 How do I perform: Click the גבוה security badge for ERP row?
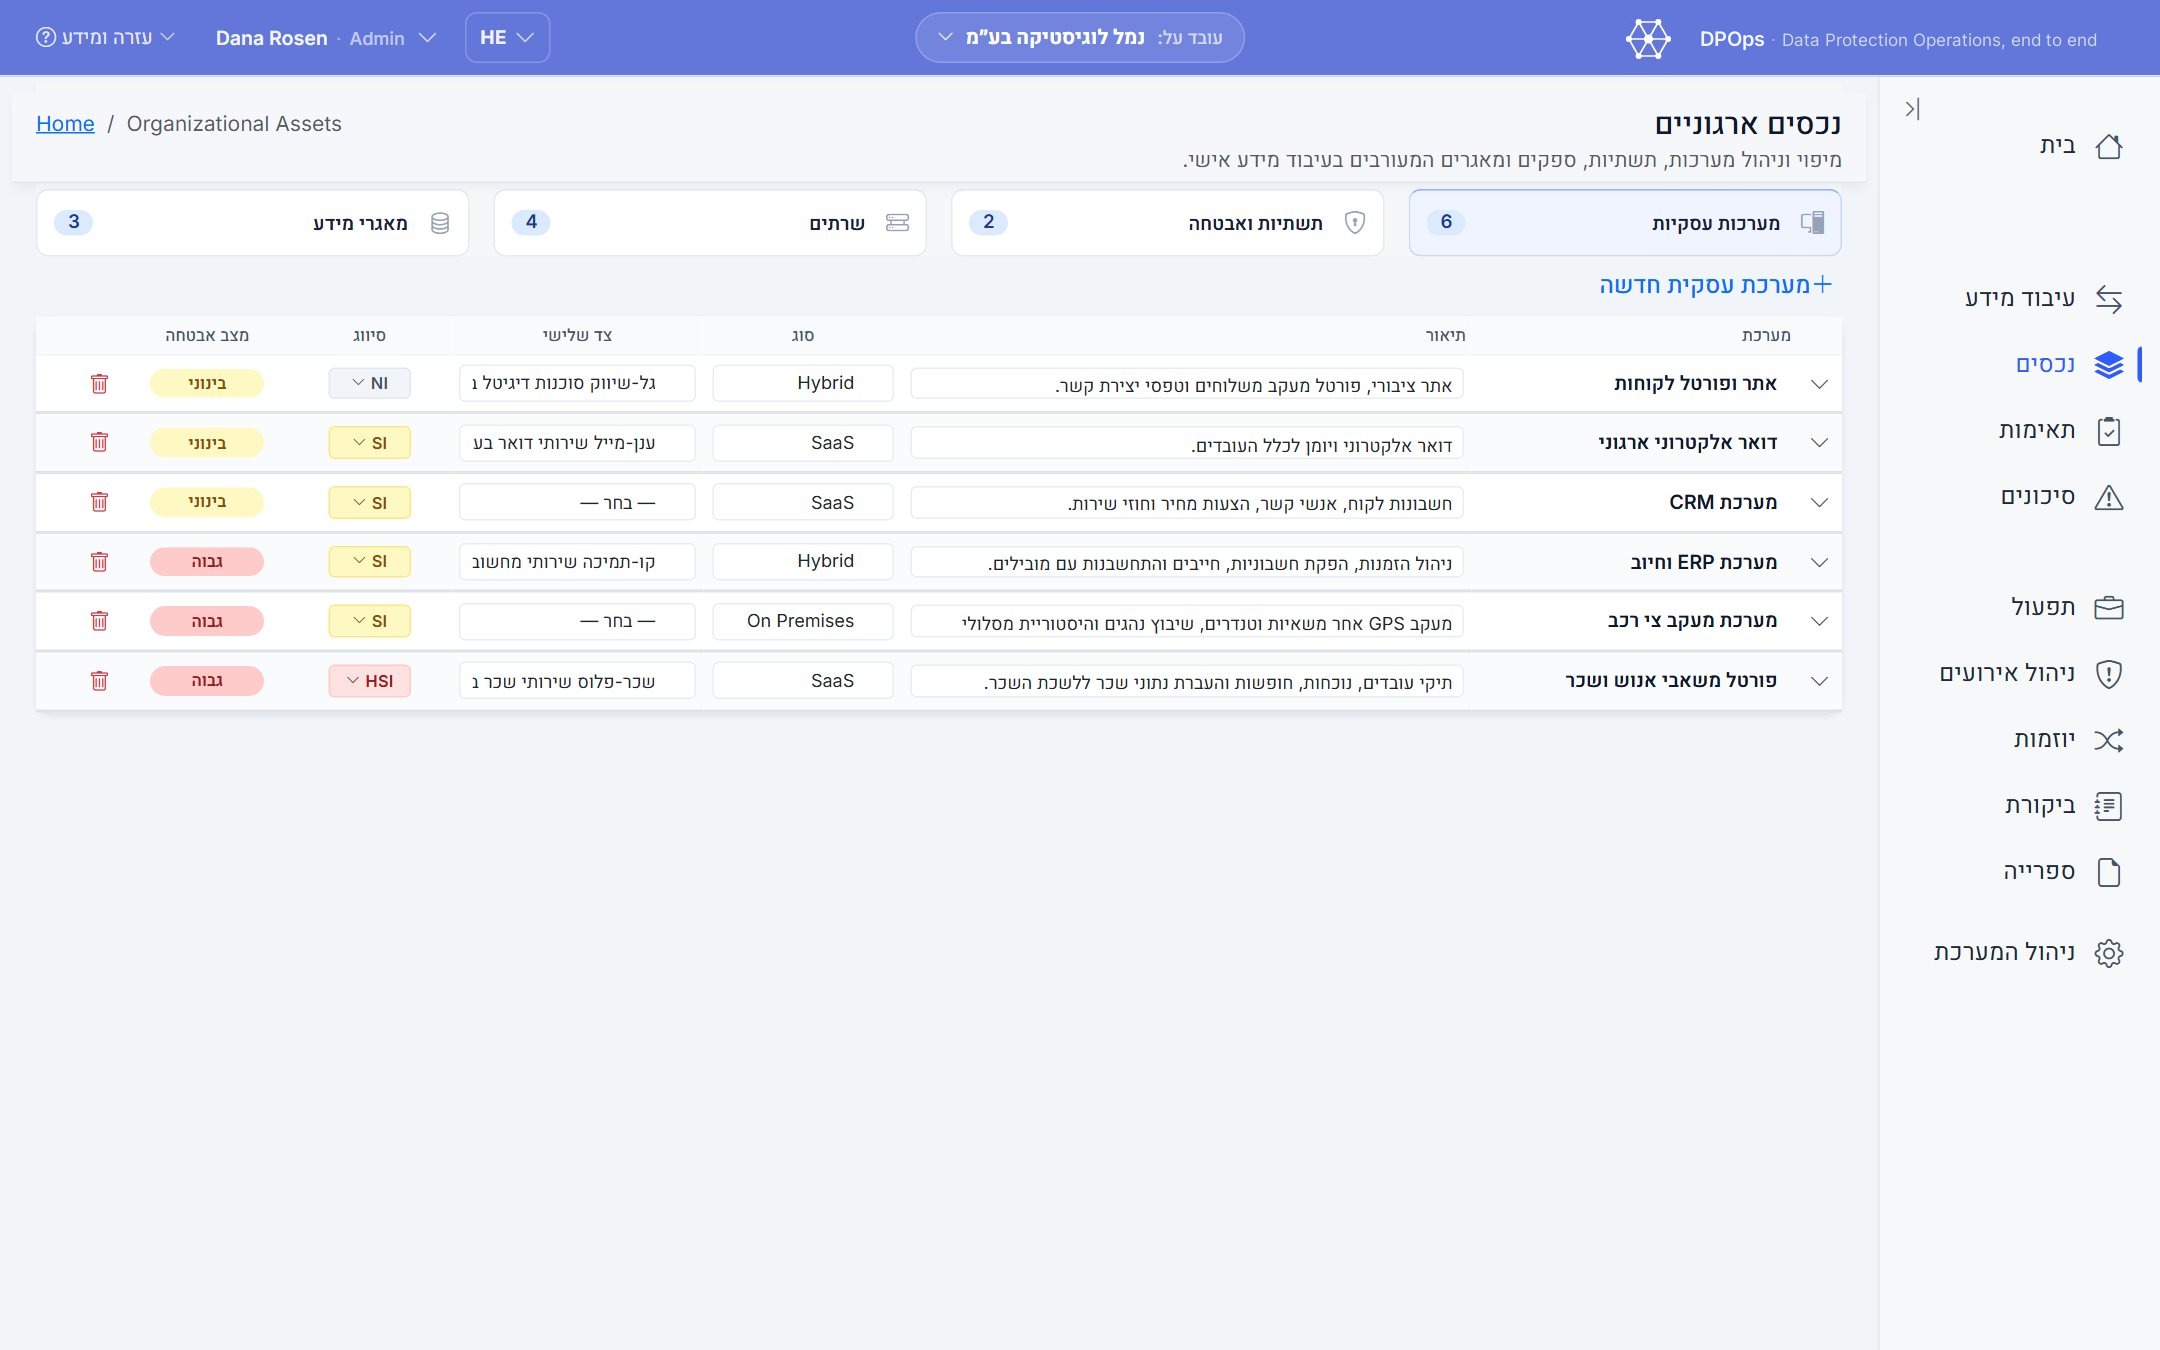[x=207, y=562]
